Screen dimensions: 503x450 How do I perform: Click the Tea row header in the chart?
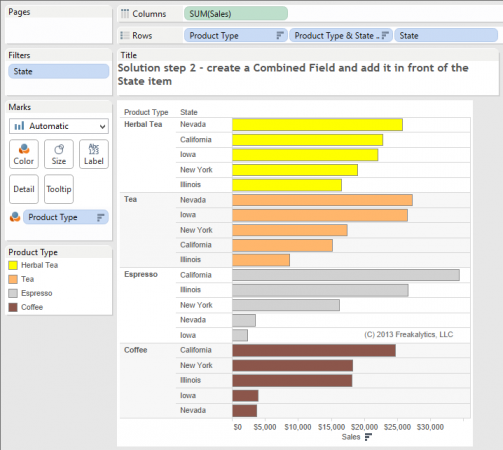(130, 199)
